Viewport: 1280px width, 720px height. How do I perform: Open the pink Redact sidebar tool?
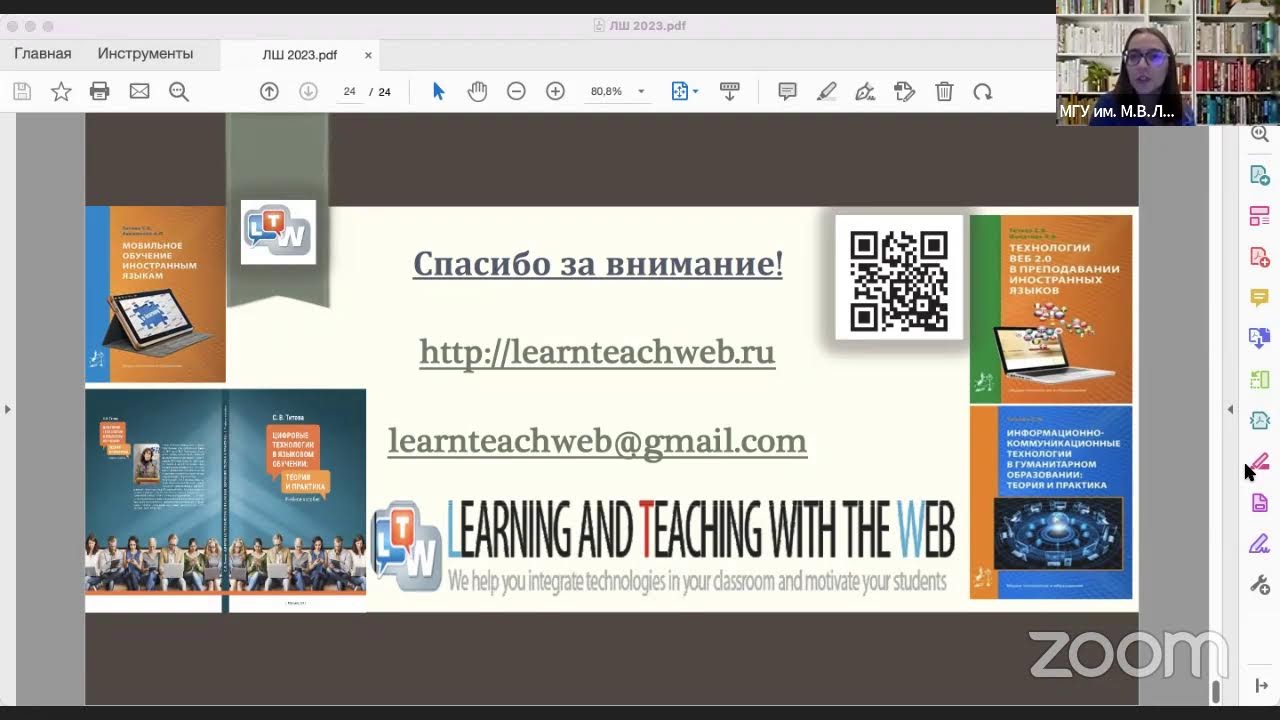[1260, 461]
